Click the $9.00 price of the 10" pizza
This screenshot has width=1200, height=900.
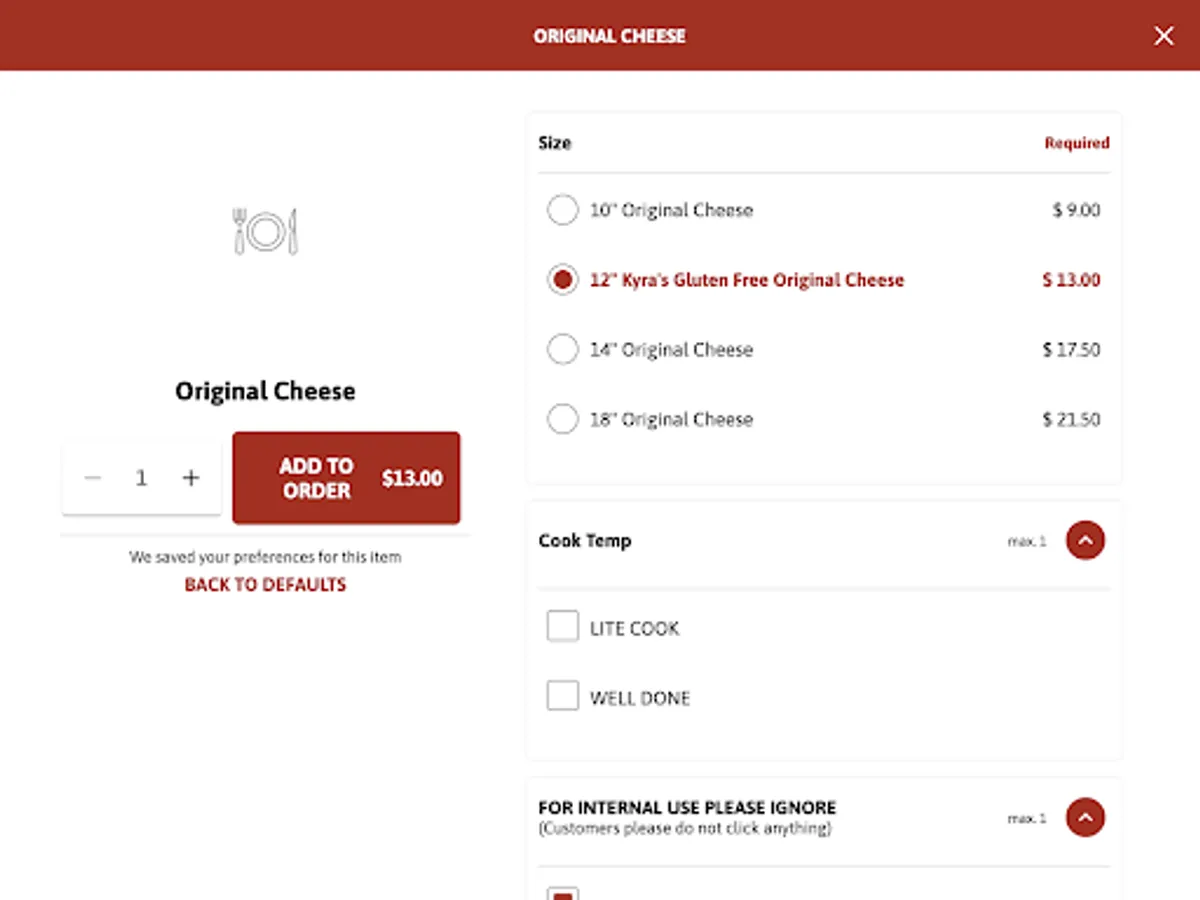coord(1076,210)
